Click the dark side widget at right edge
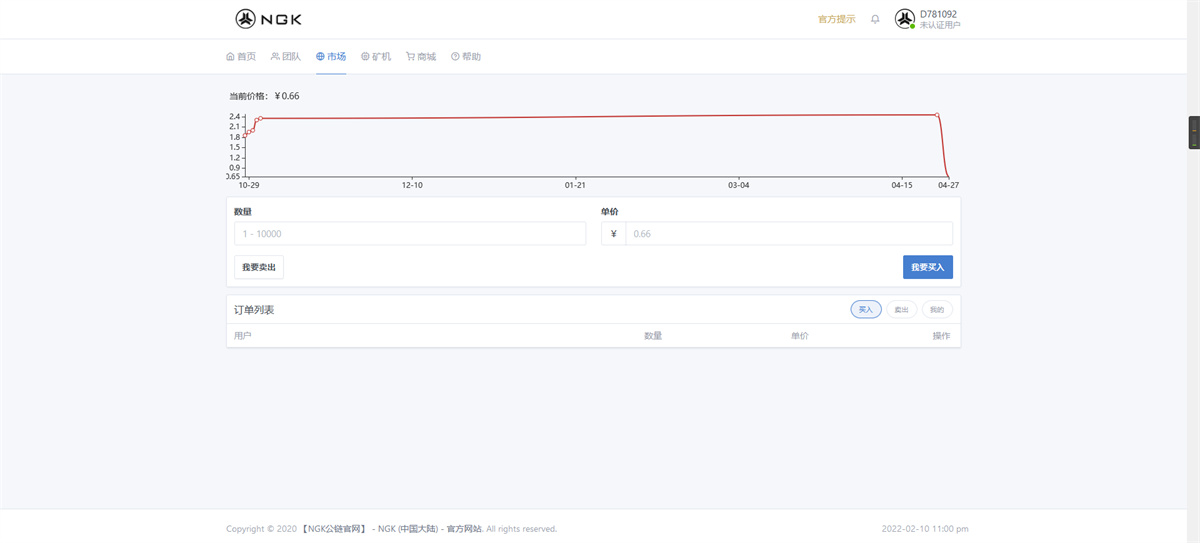 1193,133
